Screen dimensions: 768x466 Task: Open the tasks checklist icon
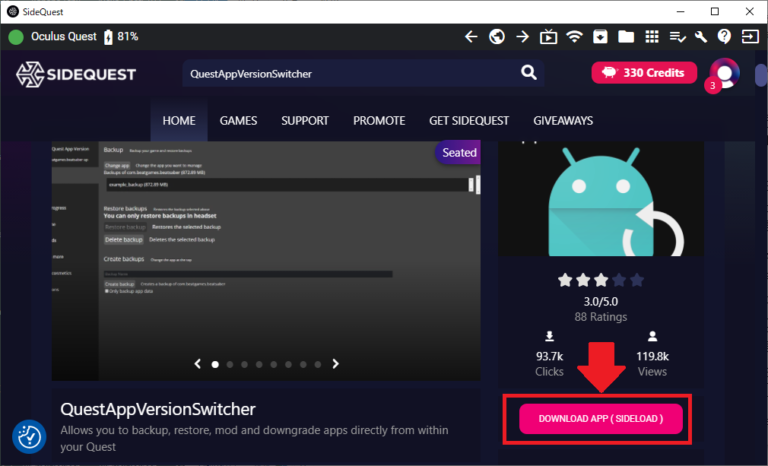pyautogui.click(x=677, y=37)
